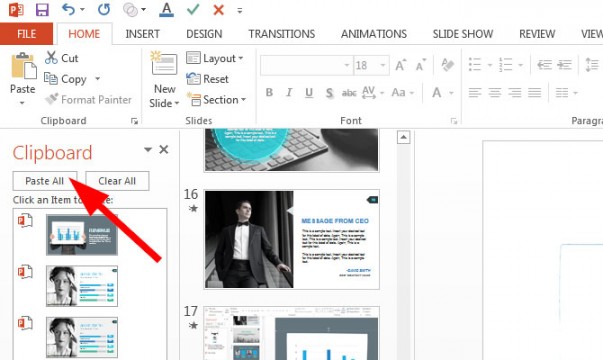Switch to the INSERT tab
Viewport: 603px width, 360px height.
(142, 34)
